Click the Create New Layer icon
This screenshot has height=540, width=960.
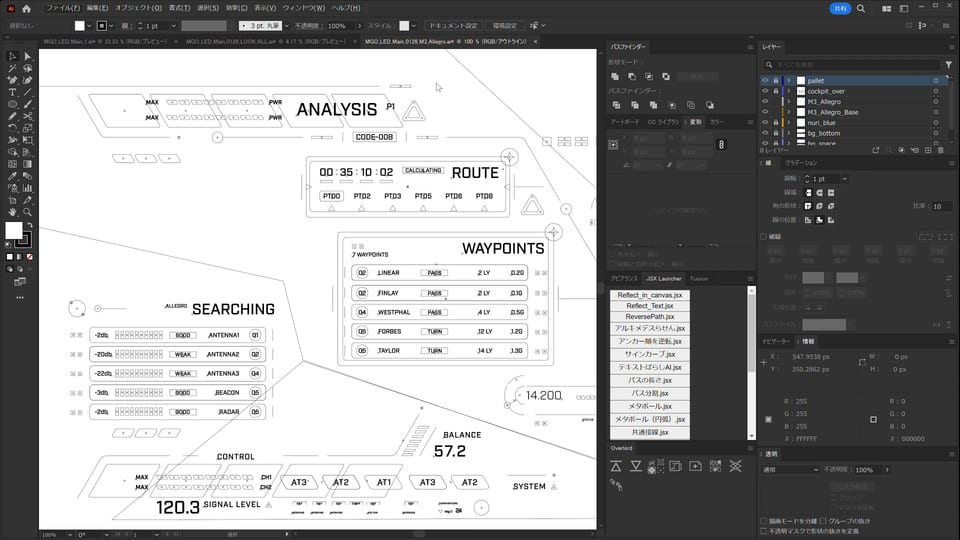click(927, 150)
